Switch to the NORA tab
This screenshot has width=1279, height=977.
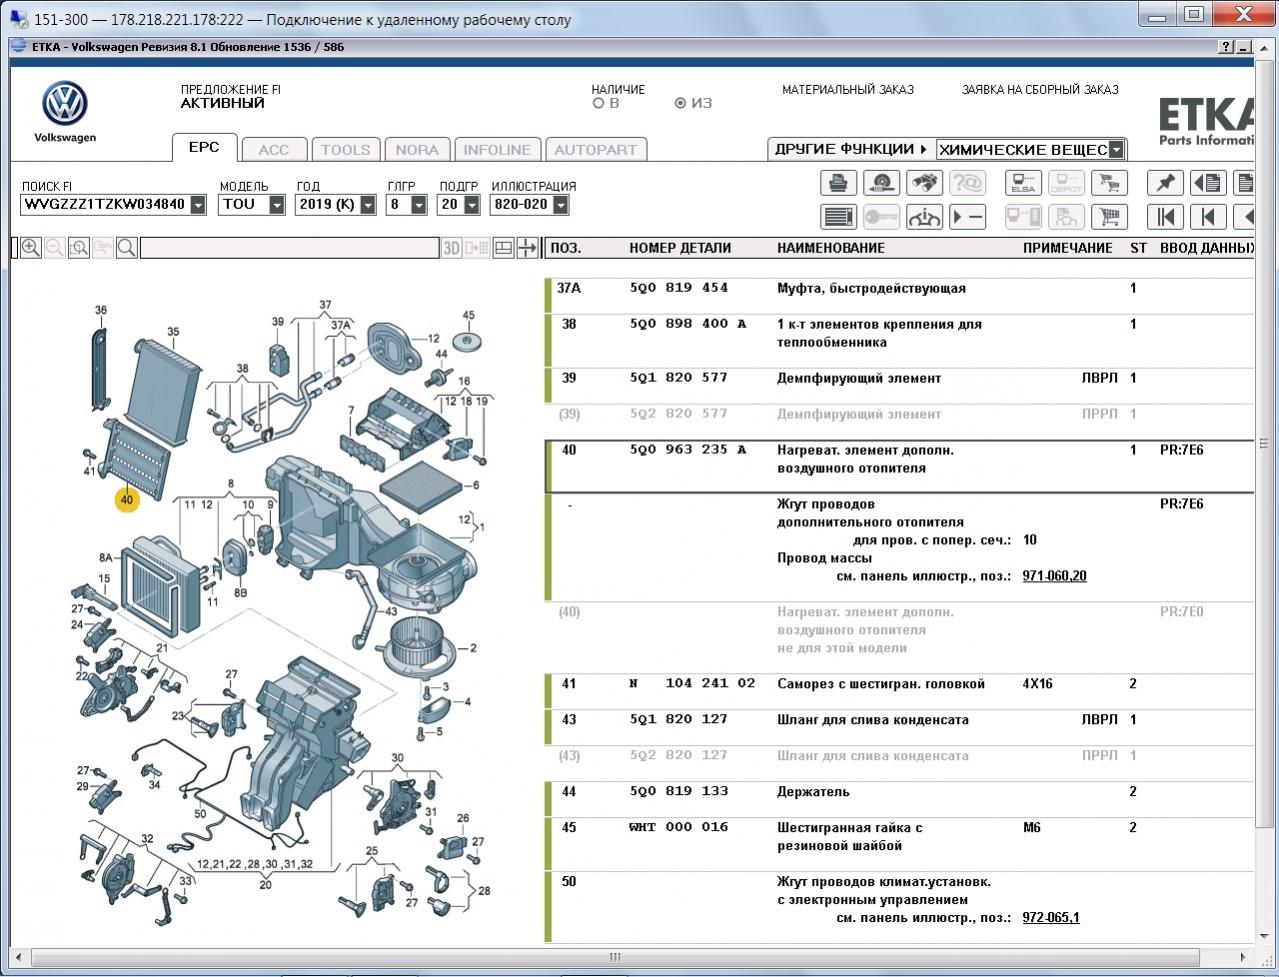click(417, 150)
